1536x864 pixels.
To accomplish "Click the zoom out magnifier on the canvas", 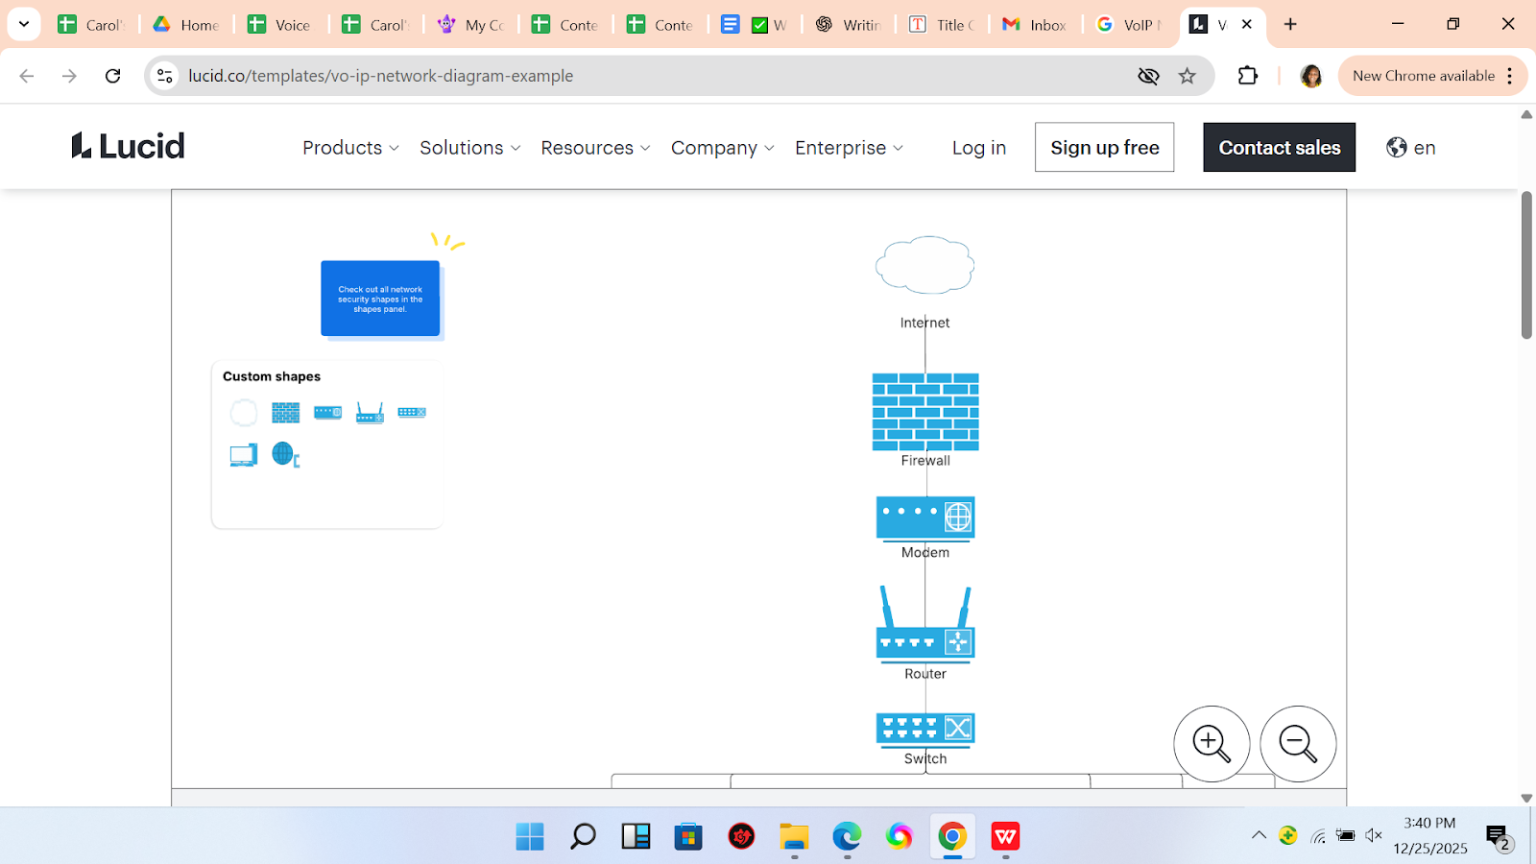I will click(1297, 743).
